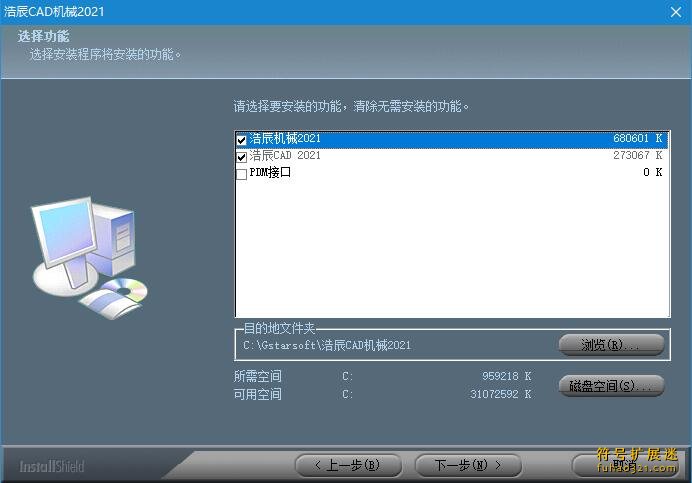
Task: Go back with 上一步(B) button
Action: [x=348, y=465]
